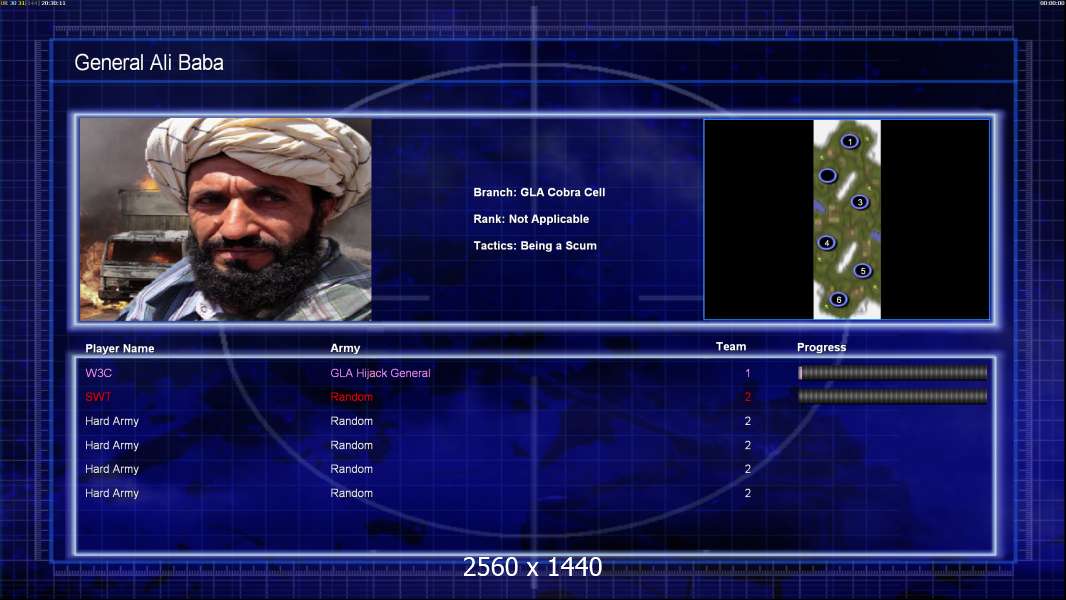1066x600 pixels.
Task: Click start position 1 on the minimap
Action: (x=849, y=142)
